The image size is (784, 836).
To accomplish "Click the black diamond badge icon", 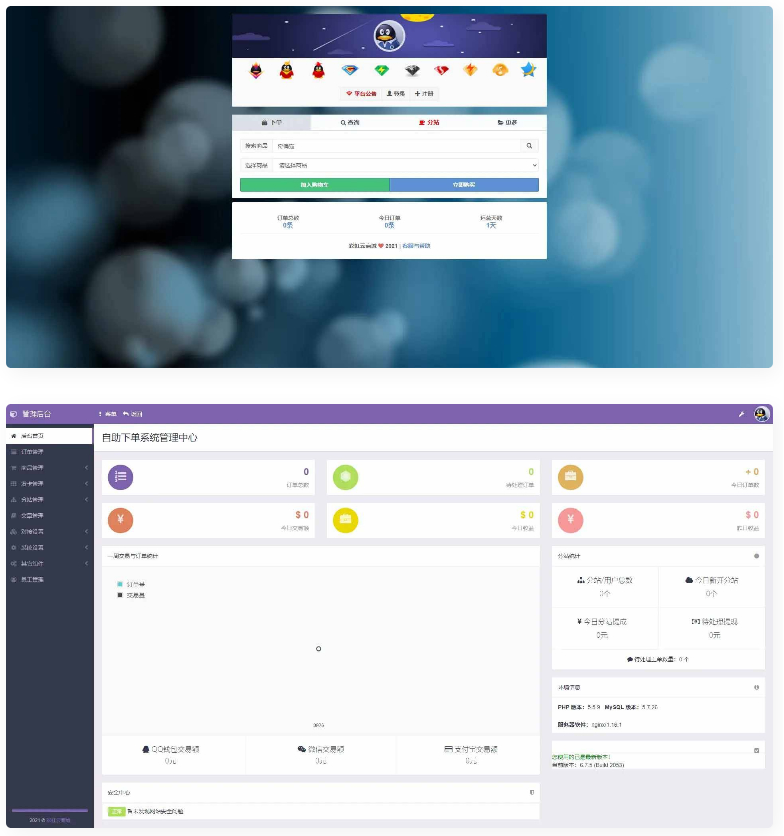I will click(x=412, y=70).
